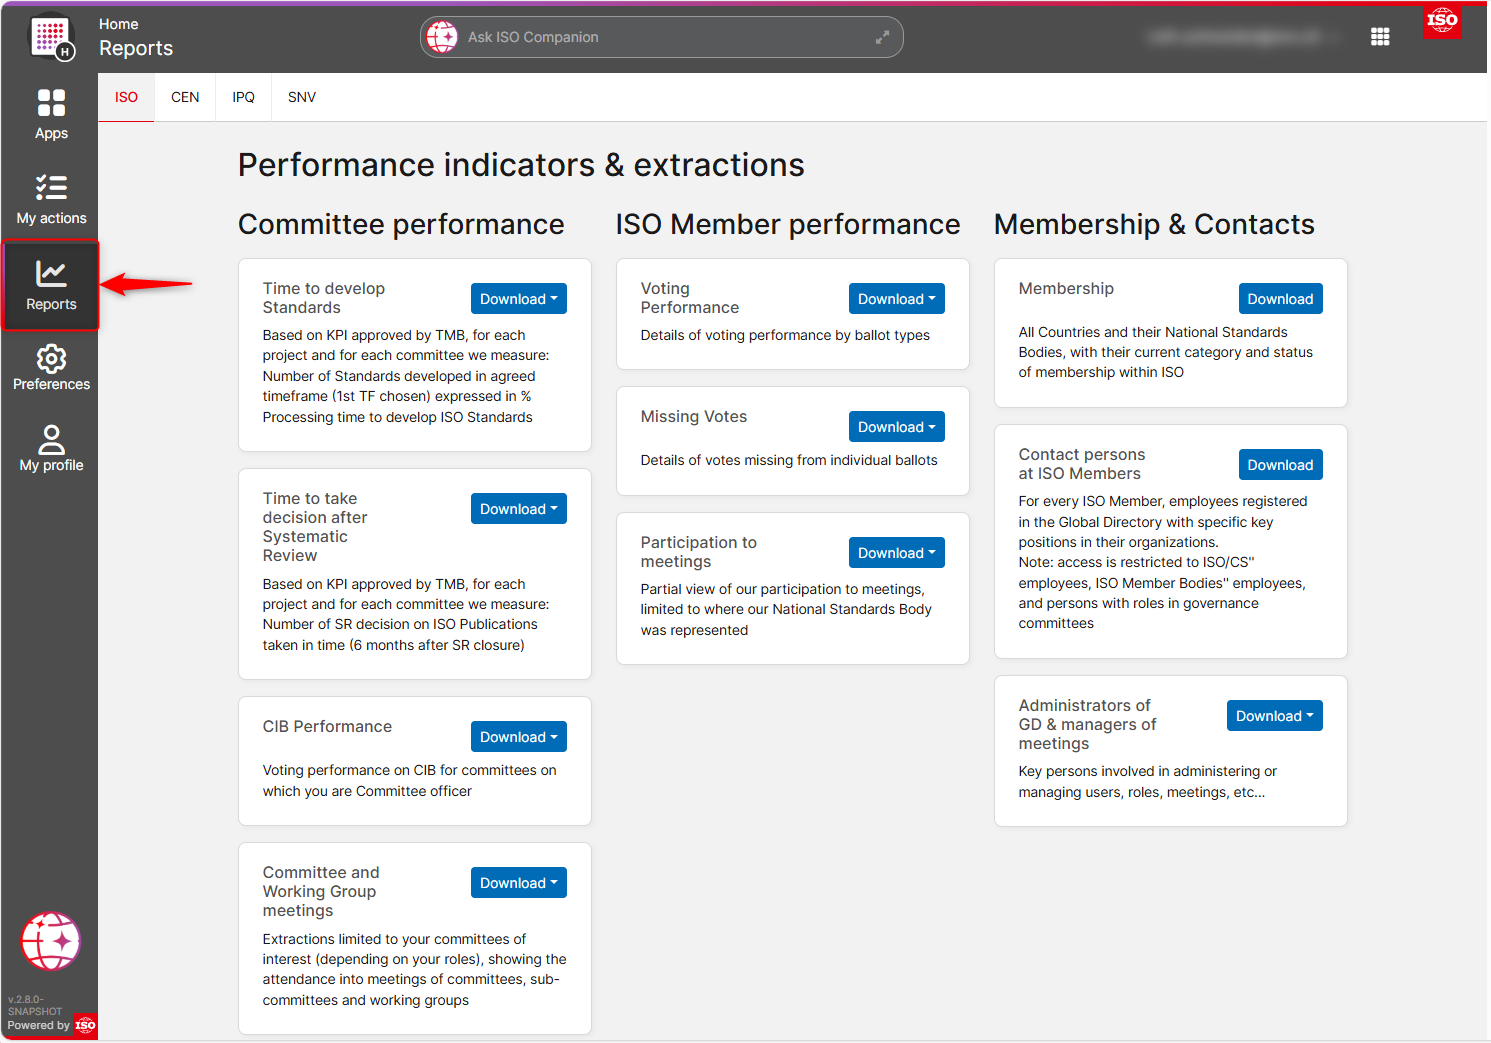Screen dimensions: 1491x1043
Task: Click the Contact persons at ISO Members title
Action: coord(1082,464)
